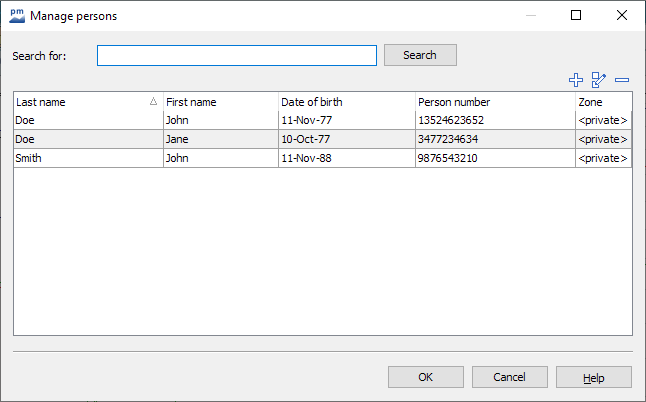Image resolution: width=646 pixels, height=402 pixels.
Task: Click the remove person minus icon
Action: 622,80
